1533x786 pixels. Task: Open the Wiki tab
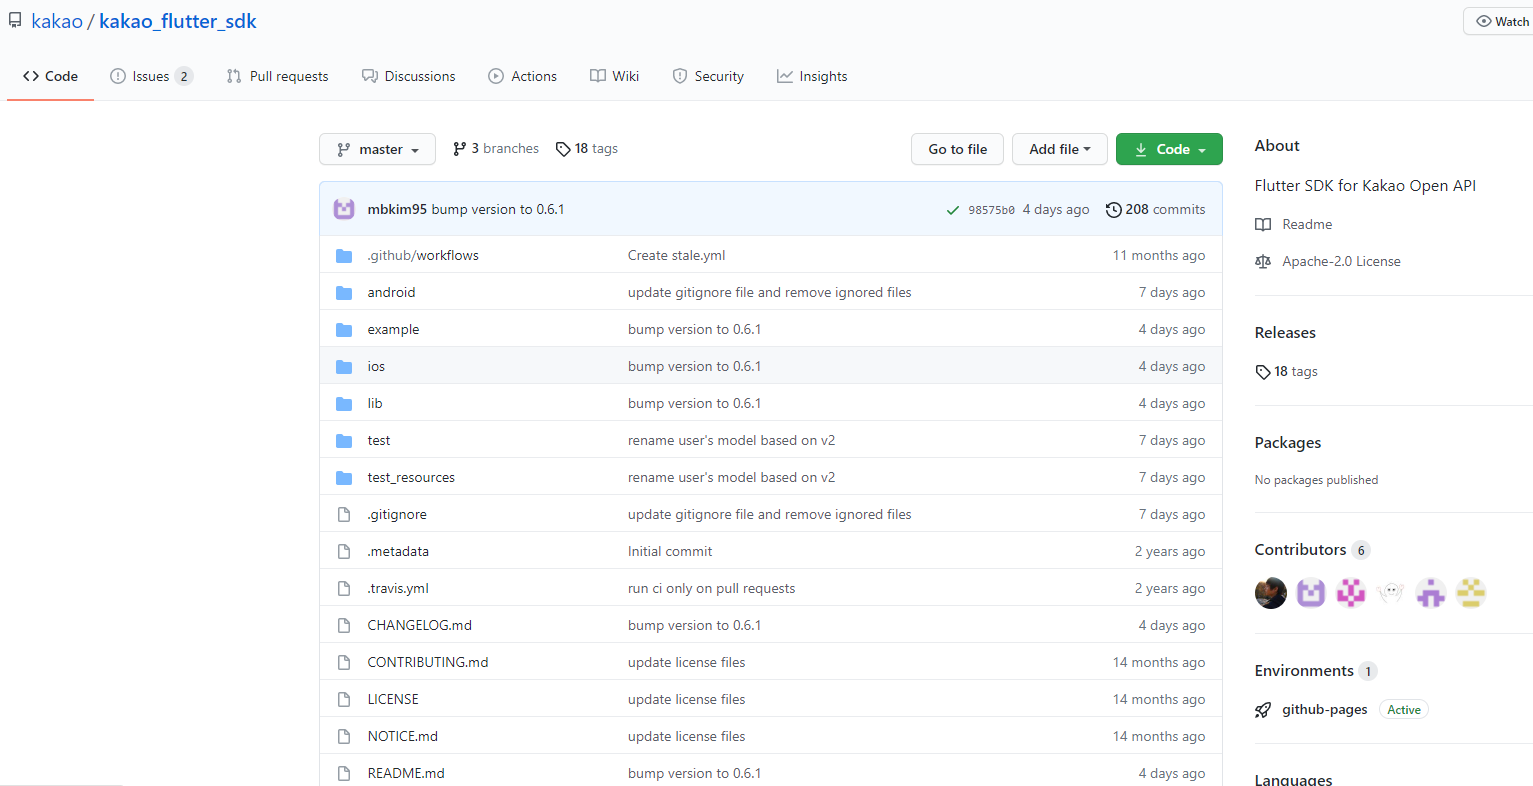pyautogui.click(x=614, y=76)
